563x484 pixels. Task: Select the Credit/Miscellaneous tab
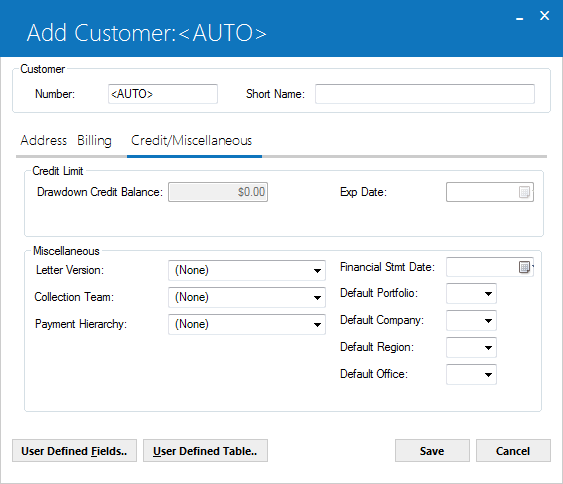click(192, 140)
